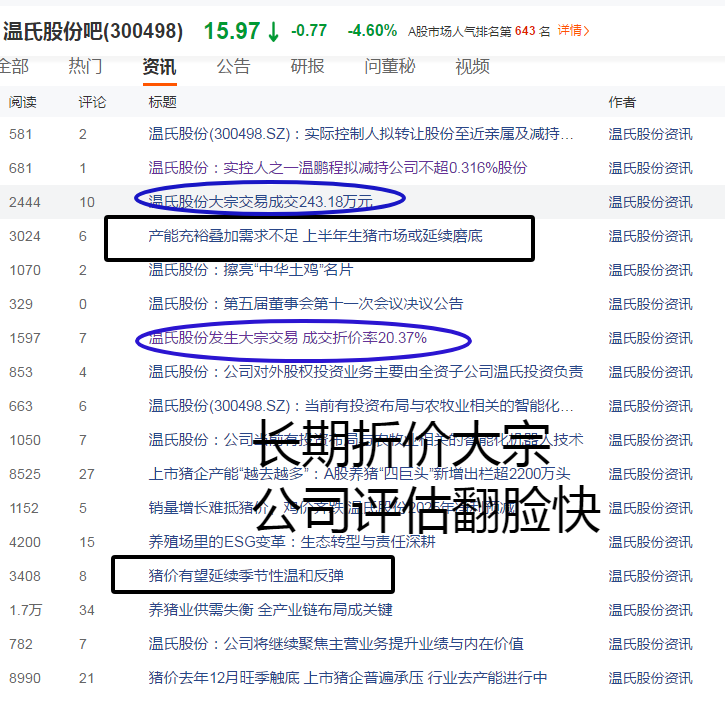Open article 公司将继续聚焦主营业务提升业绩与内在价值
The image size is (725, 704).
coord(336,644)
